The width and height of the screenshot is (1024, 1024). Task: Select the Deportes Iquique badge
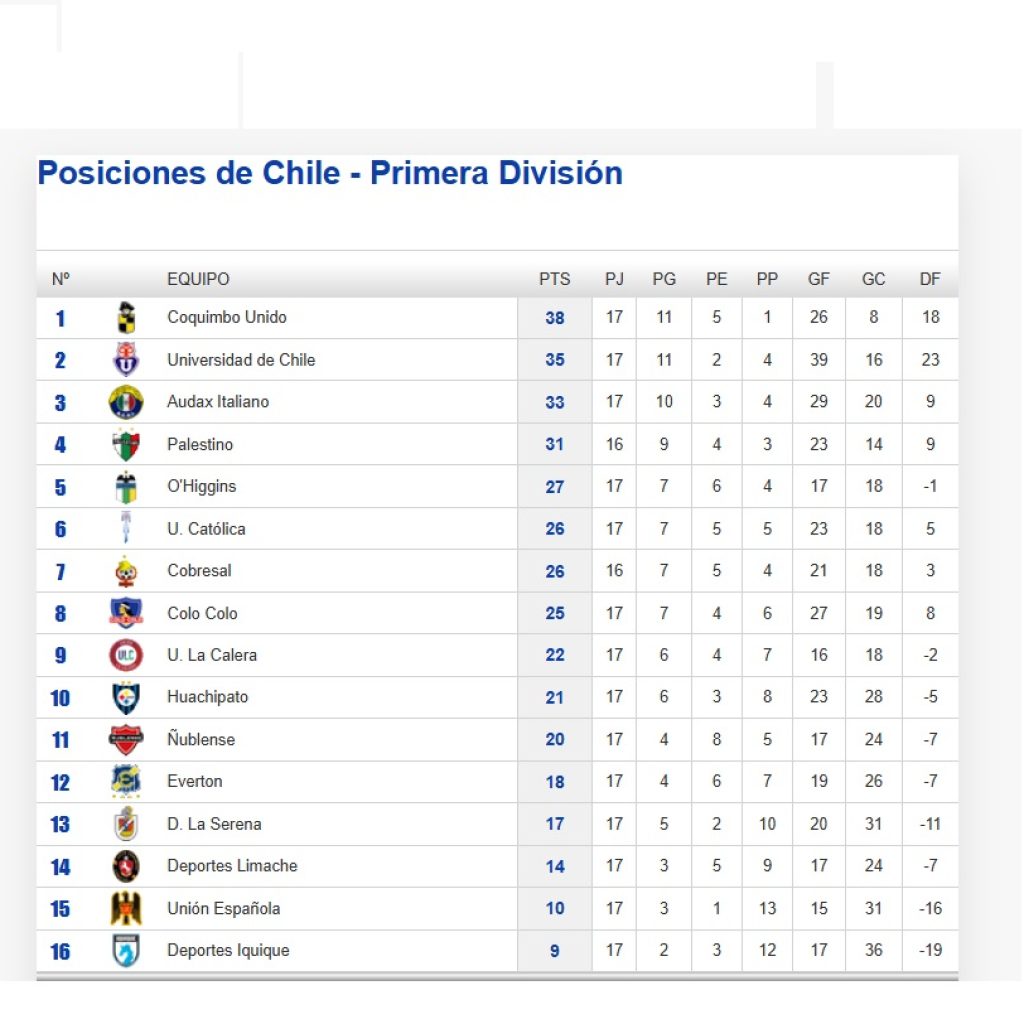126,951
